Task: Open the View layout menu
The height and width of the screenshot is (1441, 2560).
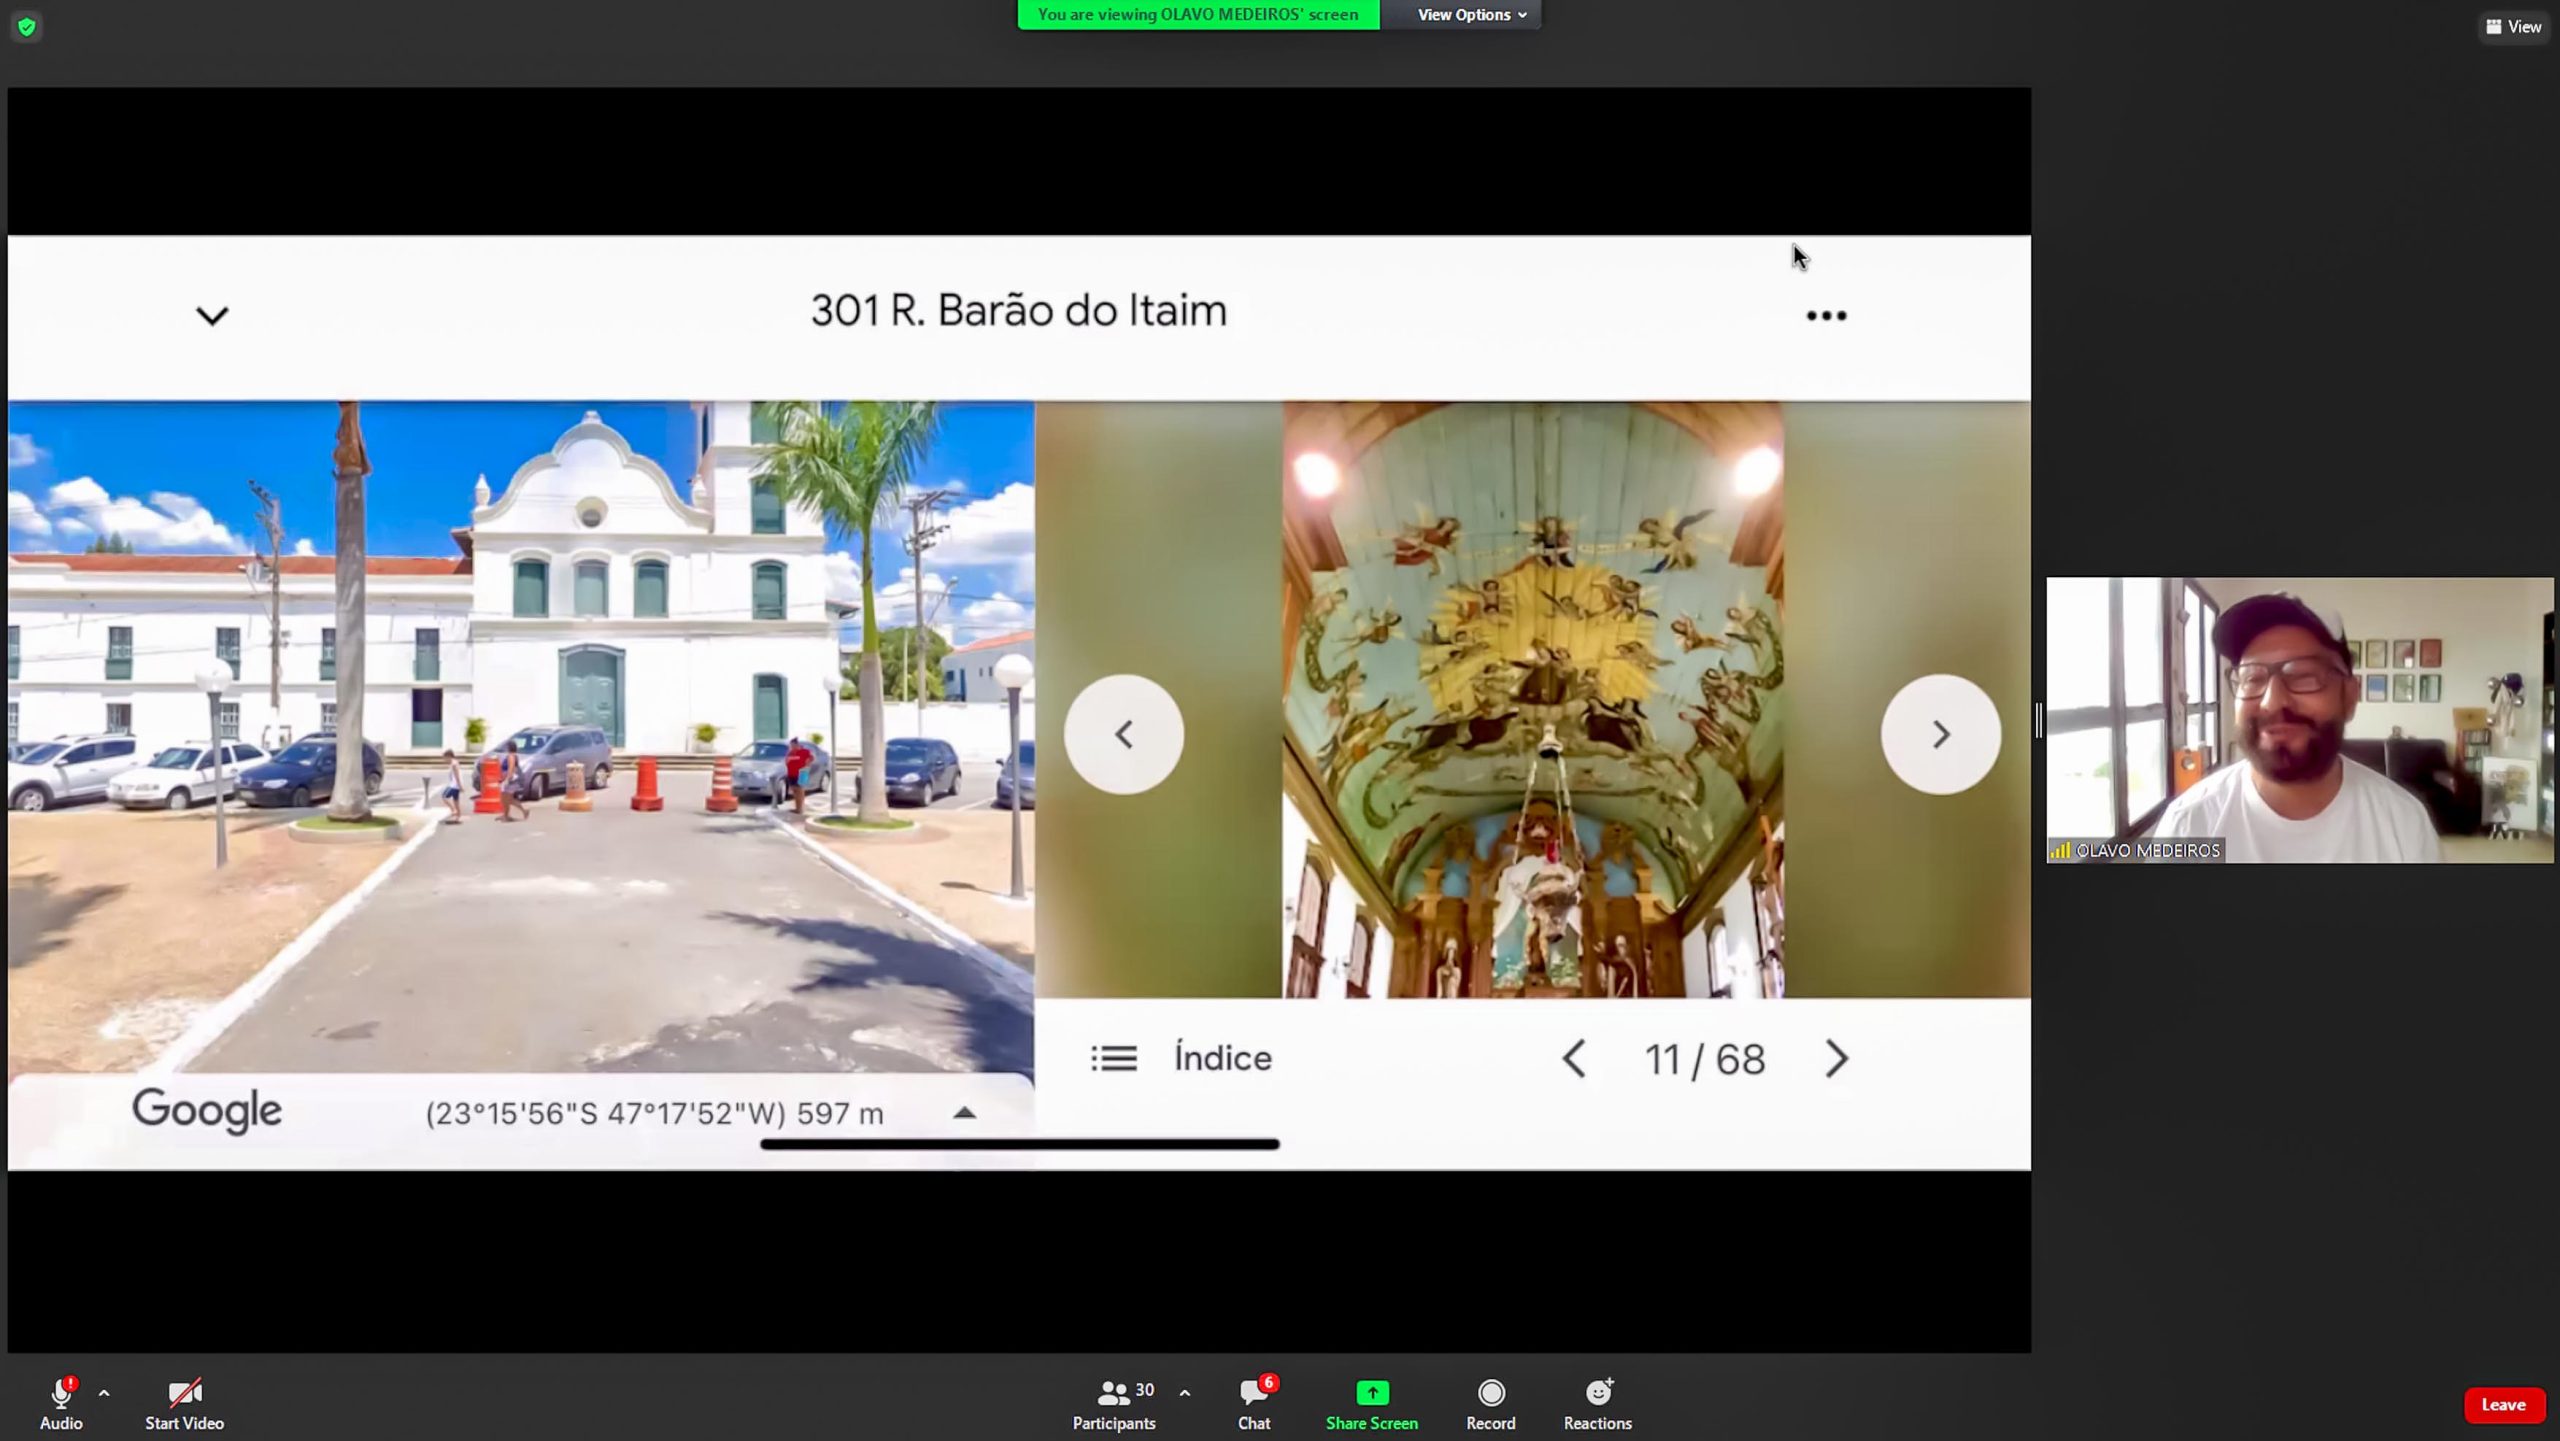Action: [x=2513, y=27]
